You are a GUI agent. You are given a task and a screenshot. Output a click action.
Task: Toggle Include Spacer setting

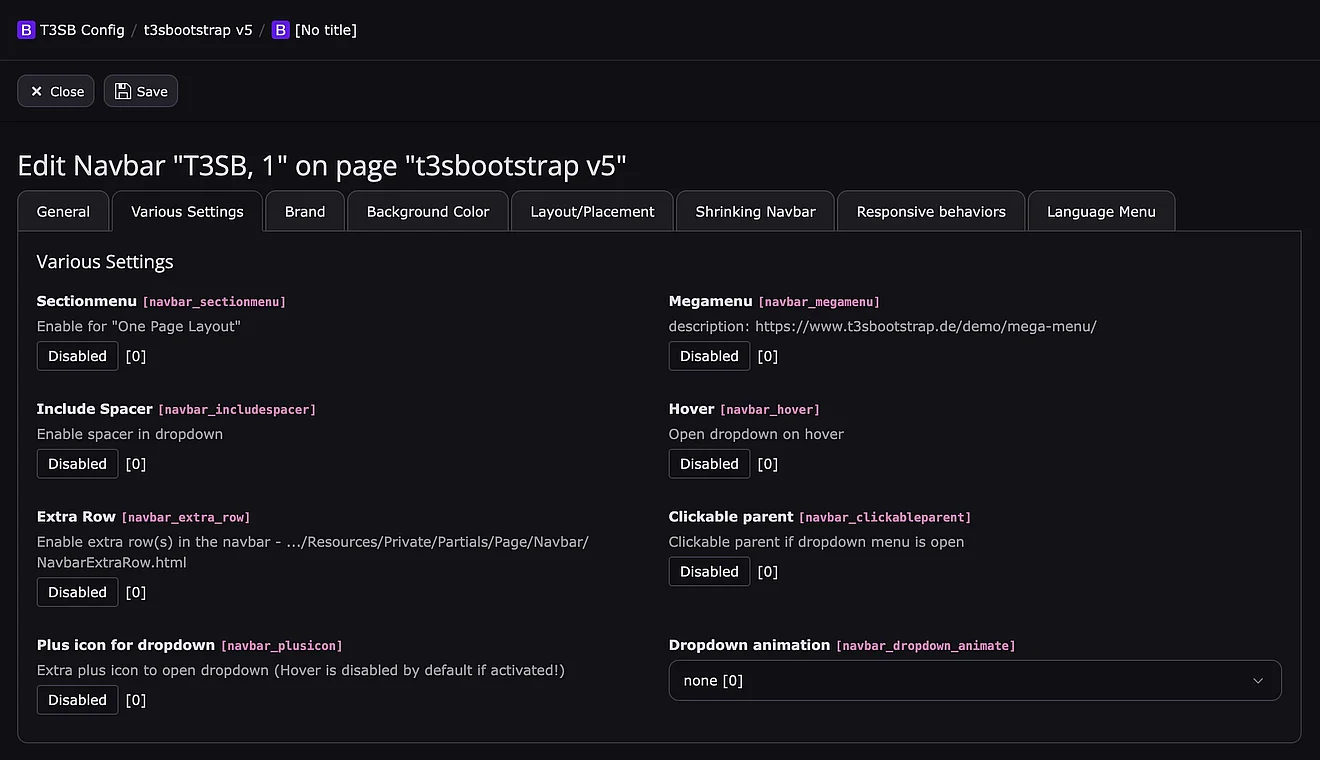[77, 464]
